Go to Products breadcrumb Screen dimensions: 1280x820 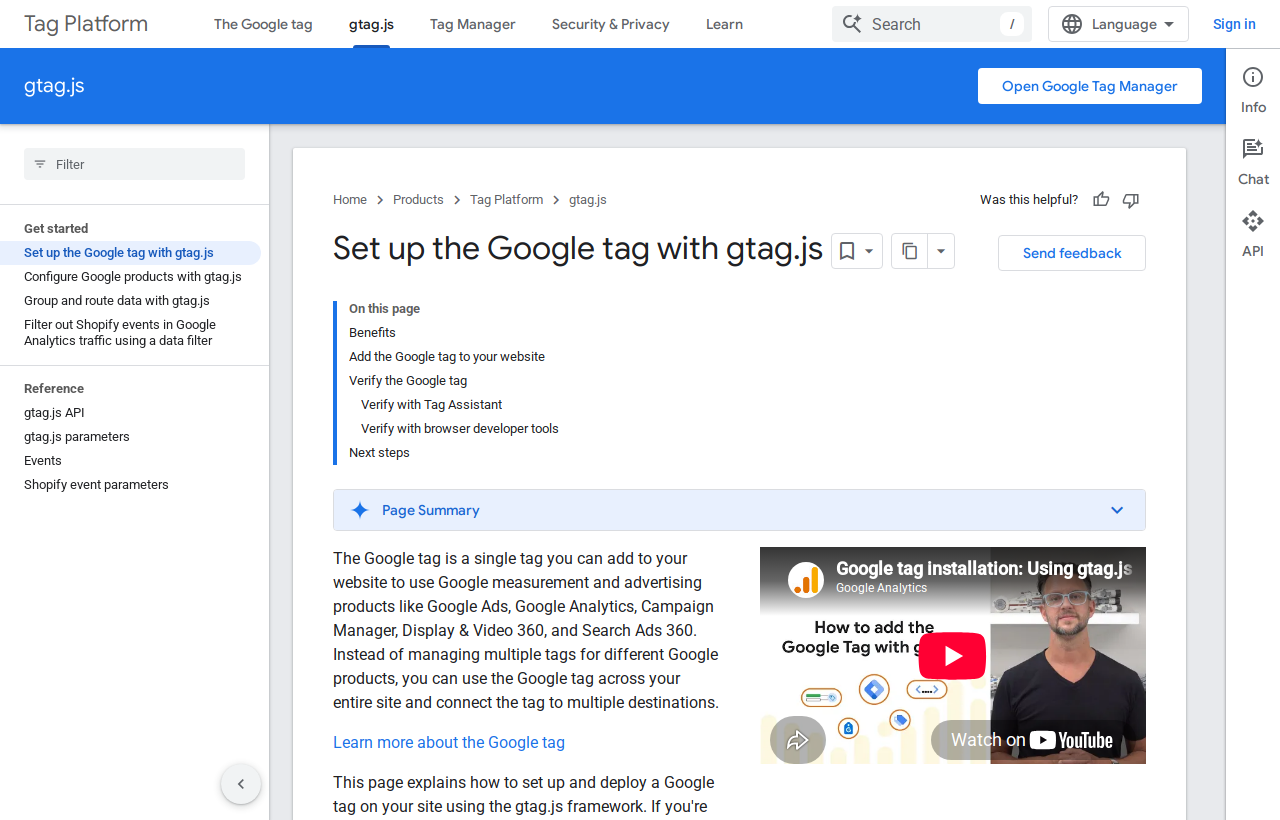418,200
